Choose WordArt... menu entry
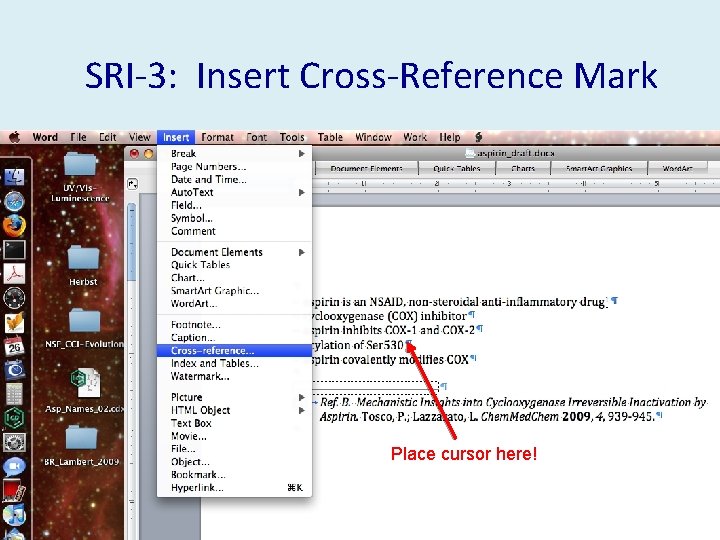The width and height of the screenshot is (720, 540). click(234, 304)
